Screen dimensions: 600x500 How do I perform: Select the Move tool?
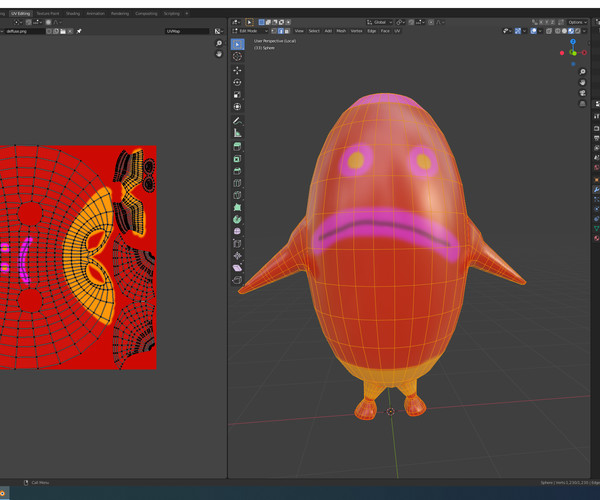(237, 70)
